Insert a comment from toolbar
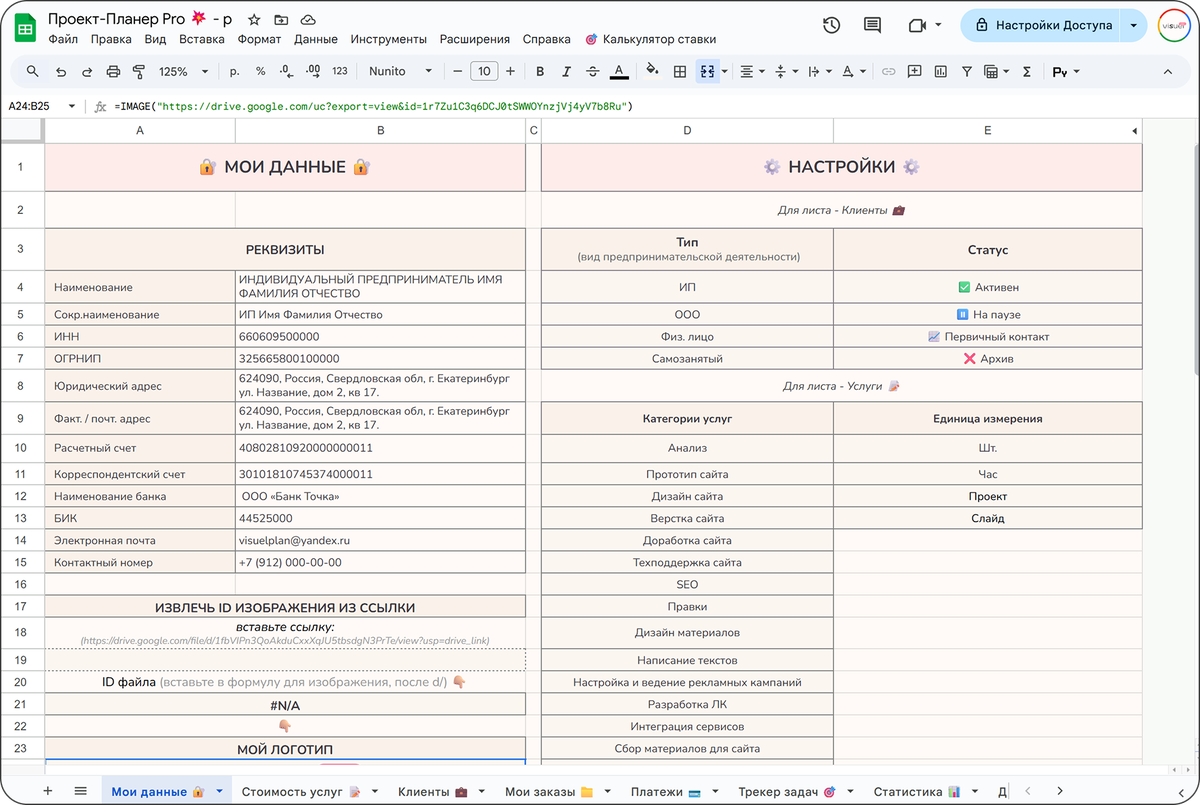The height and width of the screenshot is (805, 1200). [914, 72]
